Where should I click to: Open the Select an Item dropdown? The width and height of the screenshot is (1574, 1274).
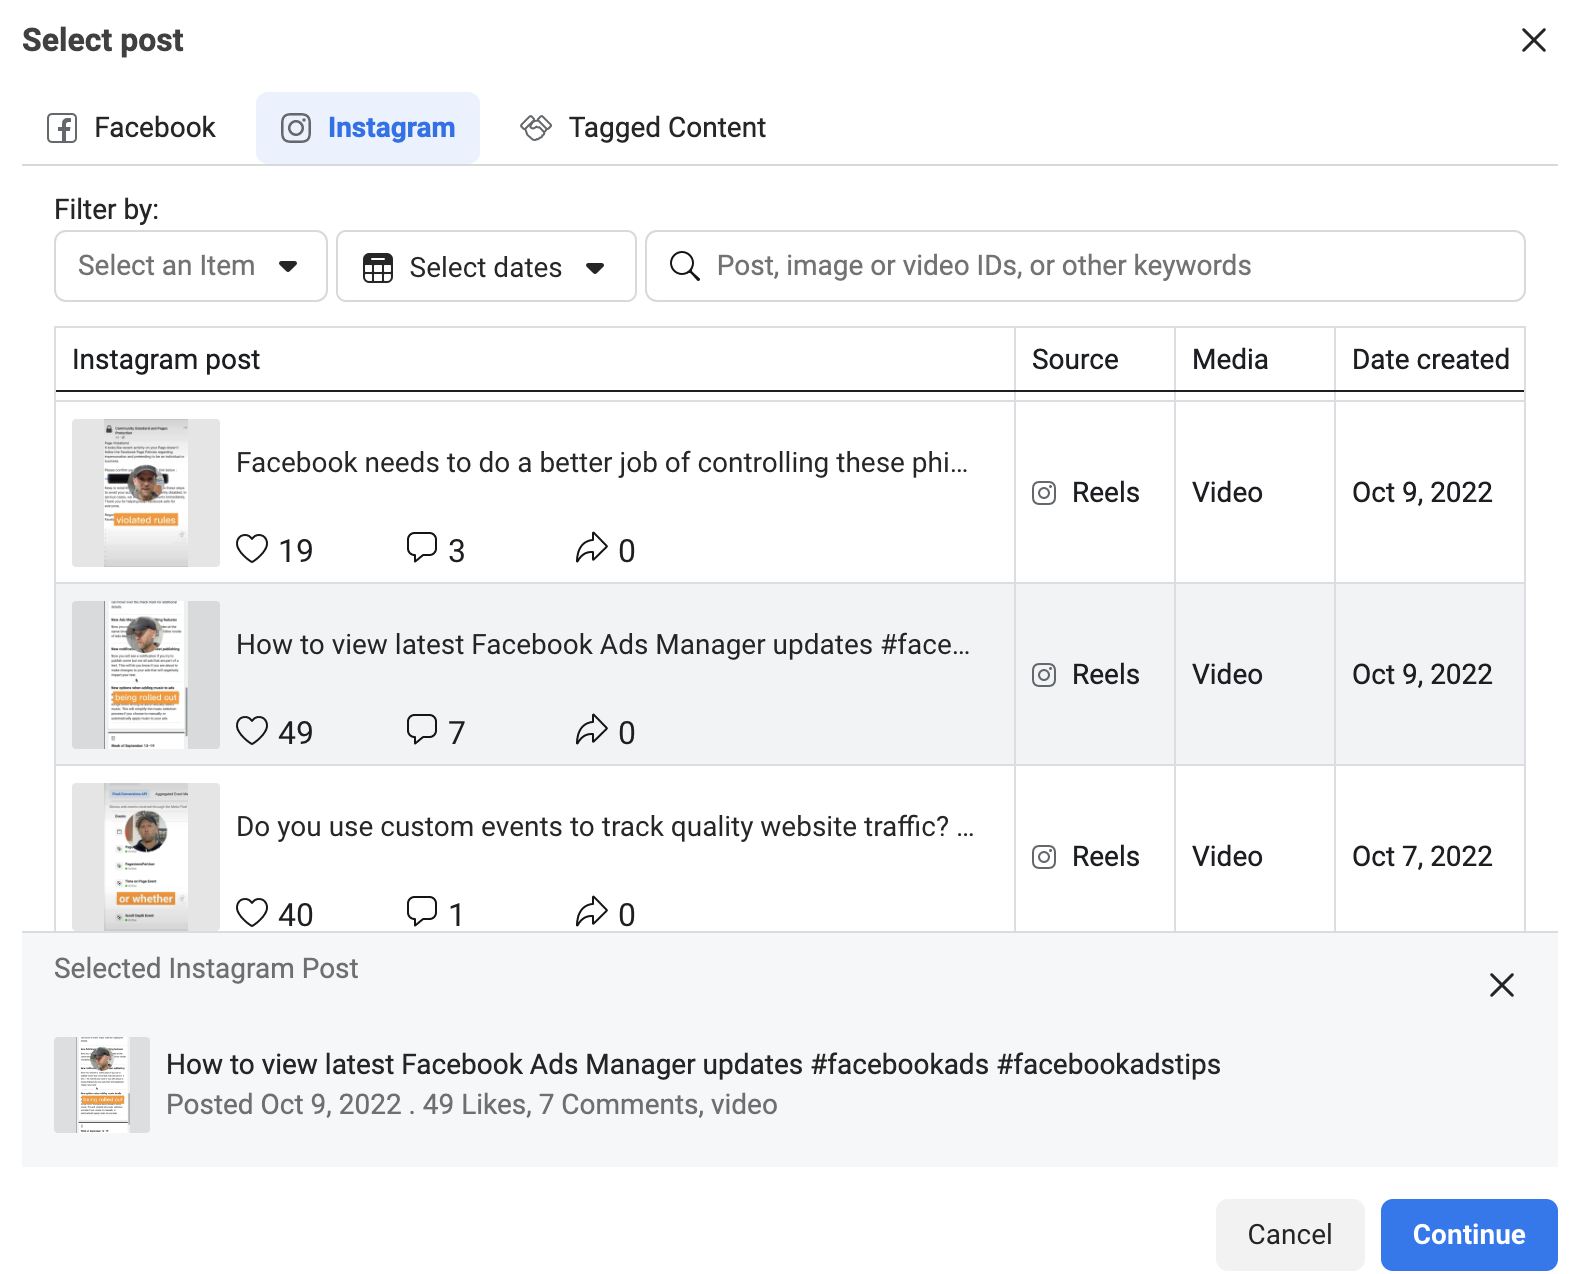pyautogui.click(x=191, y=266)
